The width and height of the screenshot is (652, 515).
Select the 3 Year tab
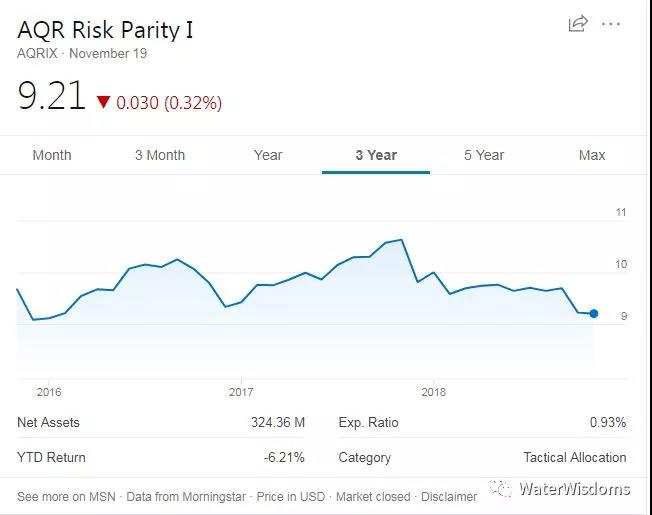376,155
